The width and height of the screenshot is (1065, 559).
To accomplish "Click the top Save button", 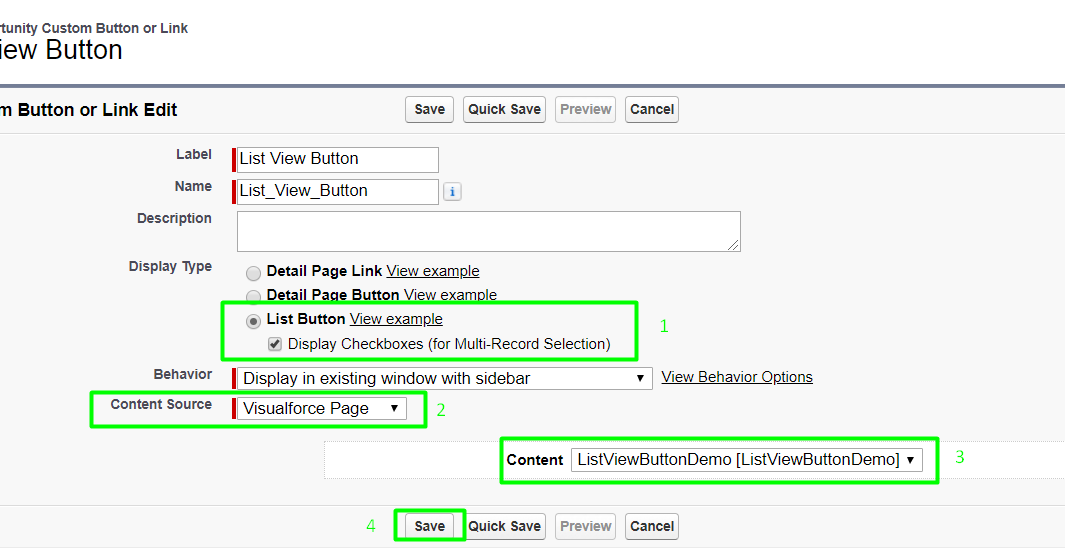I will pyautogui.click(x=429, y=109).
